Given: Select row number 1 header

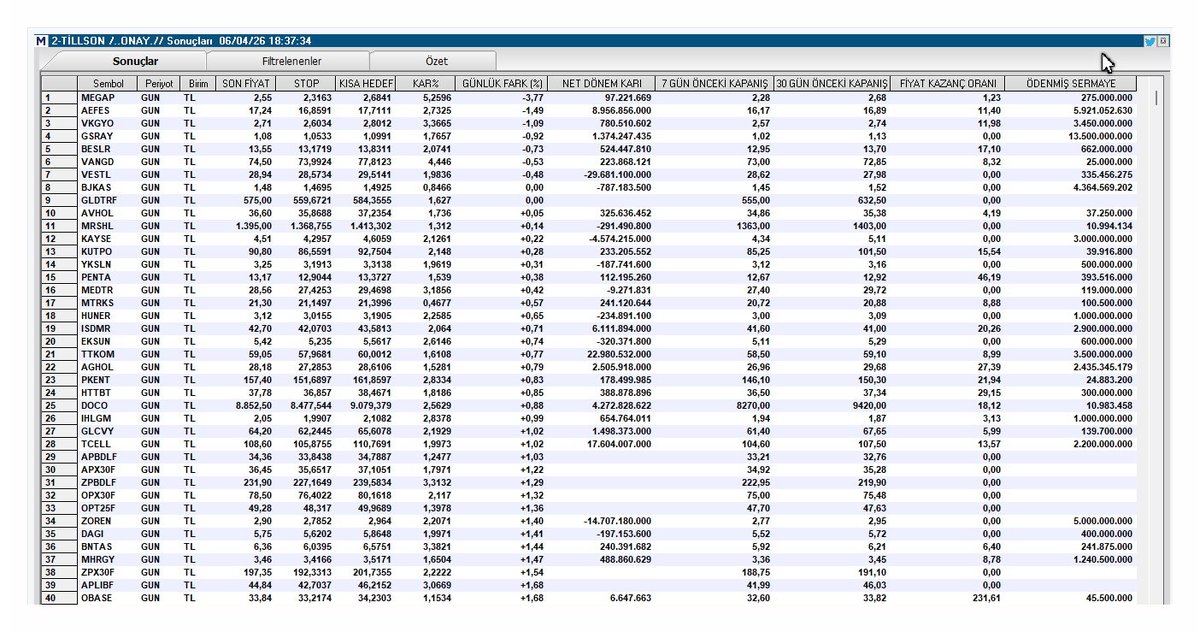Looking at the screenshot, I should 59,98.
